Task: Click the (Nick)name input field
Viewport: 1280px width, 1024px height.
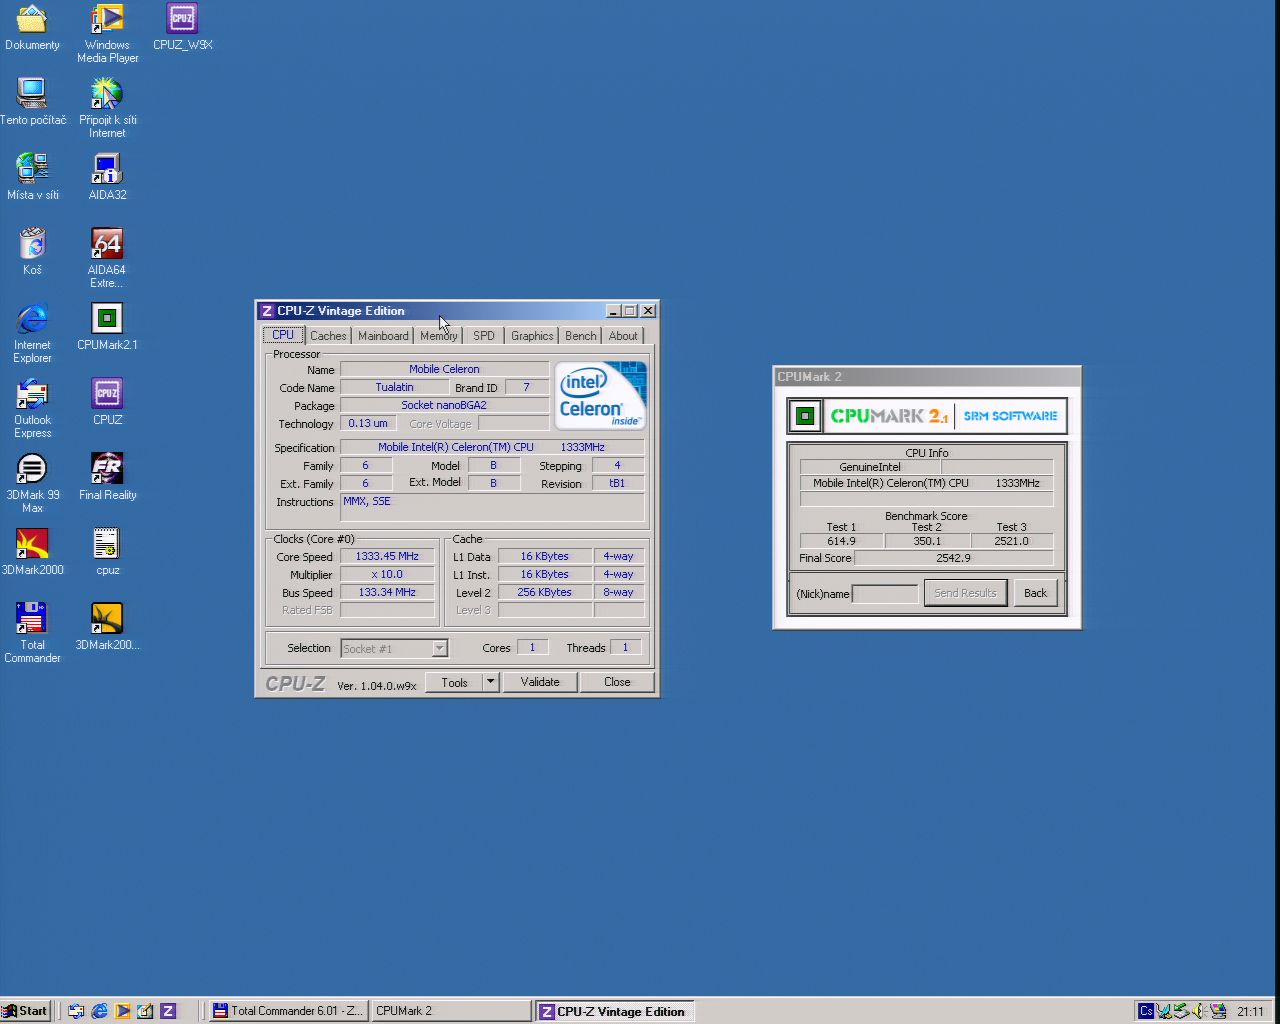Action: coord(884,594)
